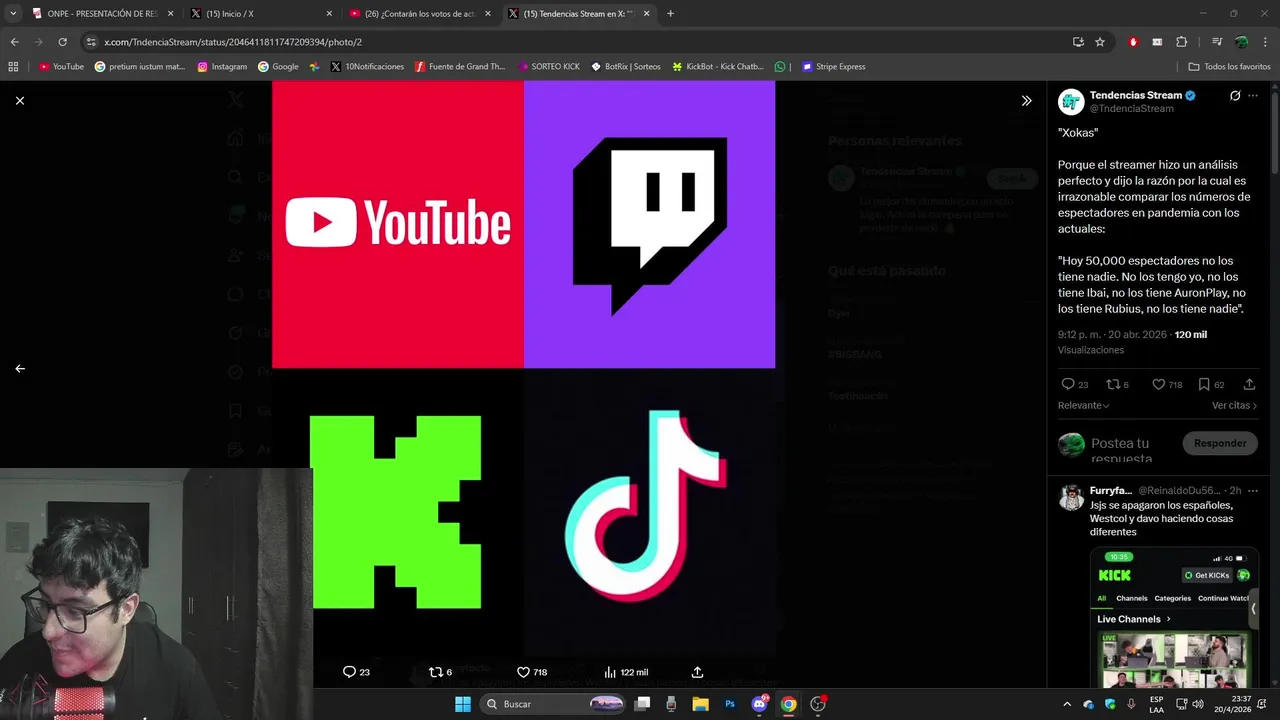Viewport: 1280px width, 720px height.
Task: Share the tweet via sidebar share icon
Action: 1249,384
